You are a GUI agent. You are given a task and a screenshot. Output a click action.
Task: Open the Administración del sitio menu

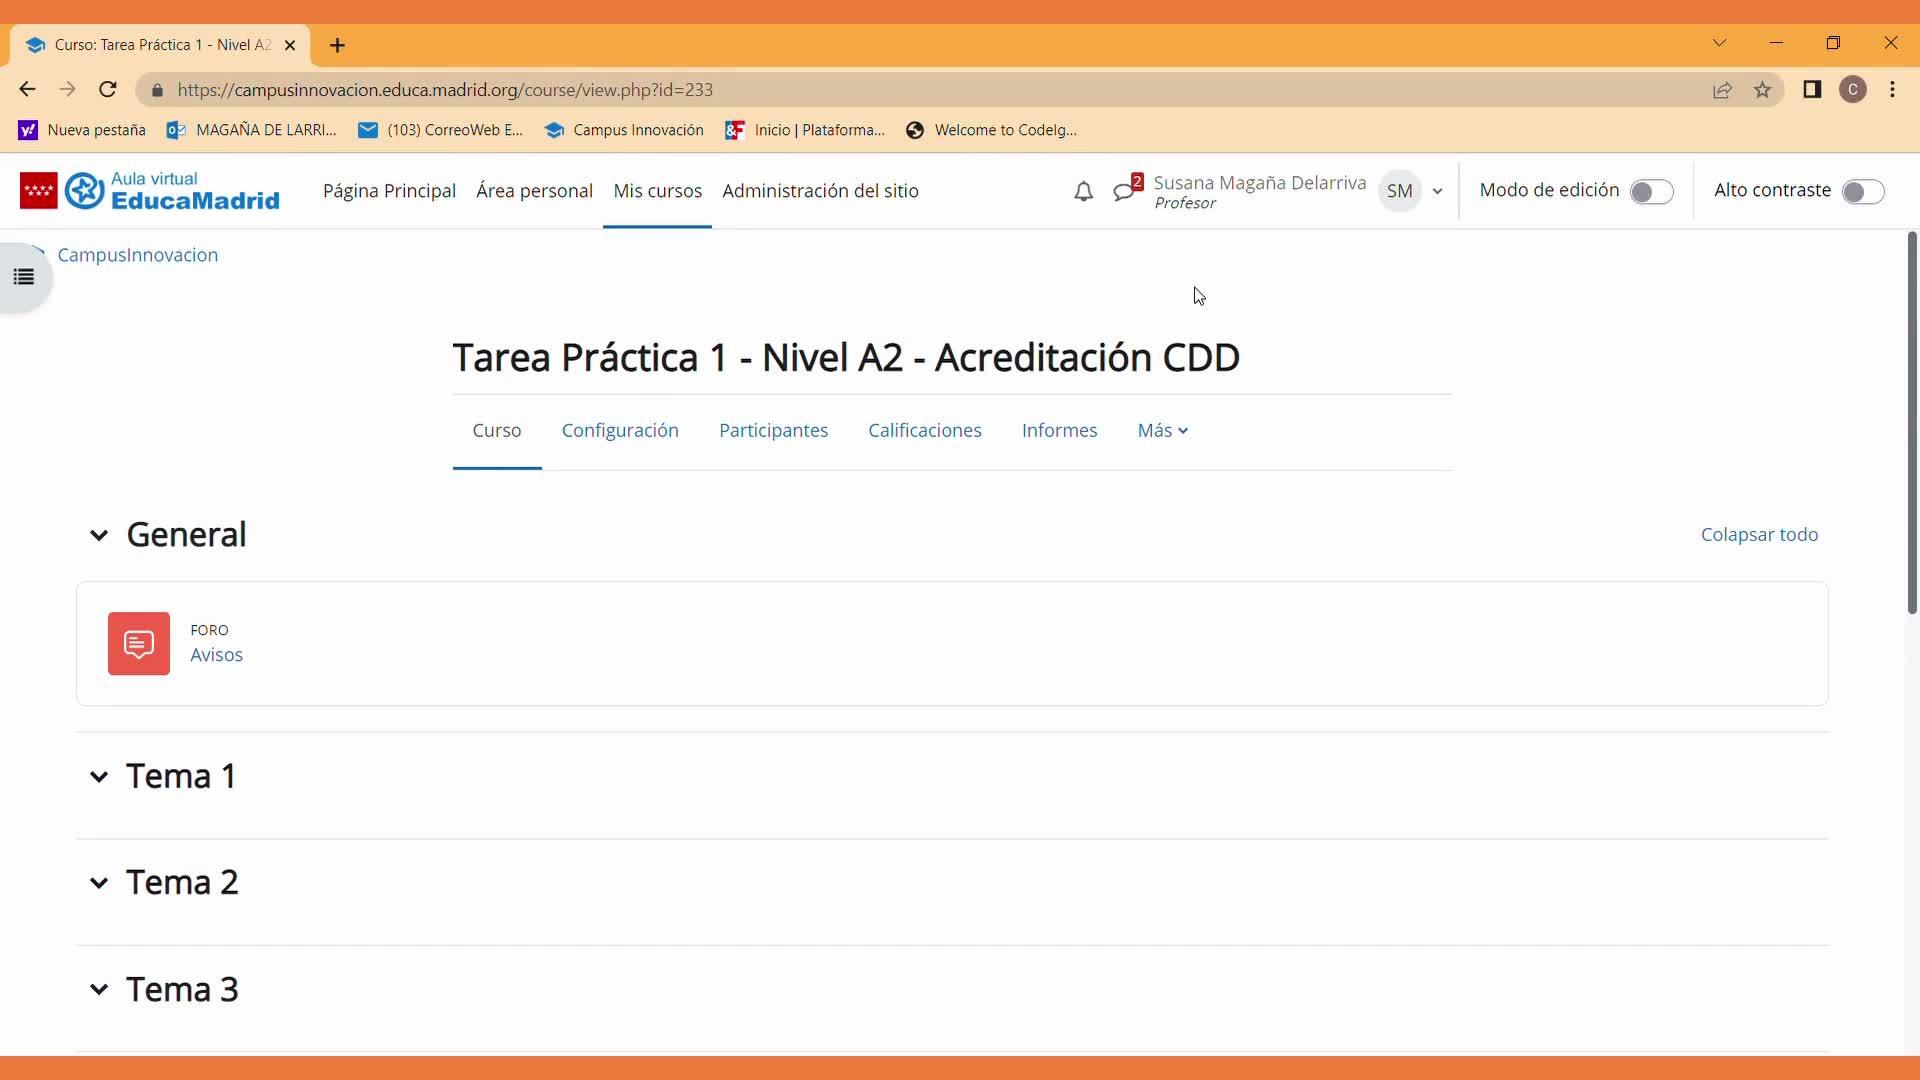tap(820, 191)
